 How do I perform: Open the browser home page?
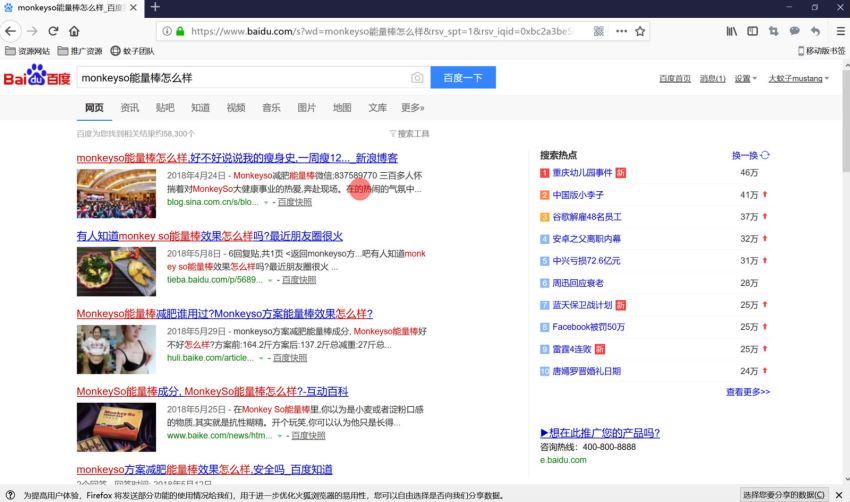74,31
